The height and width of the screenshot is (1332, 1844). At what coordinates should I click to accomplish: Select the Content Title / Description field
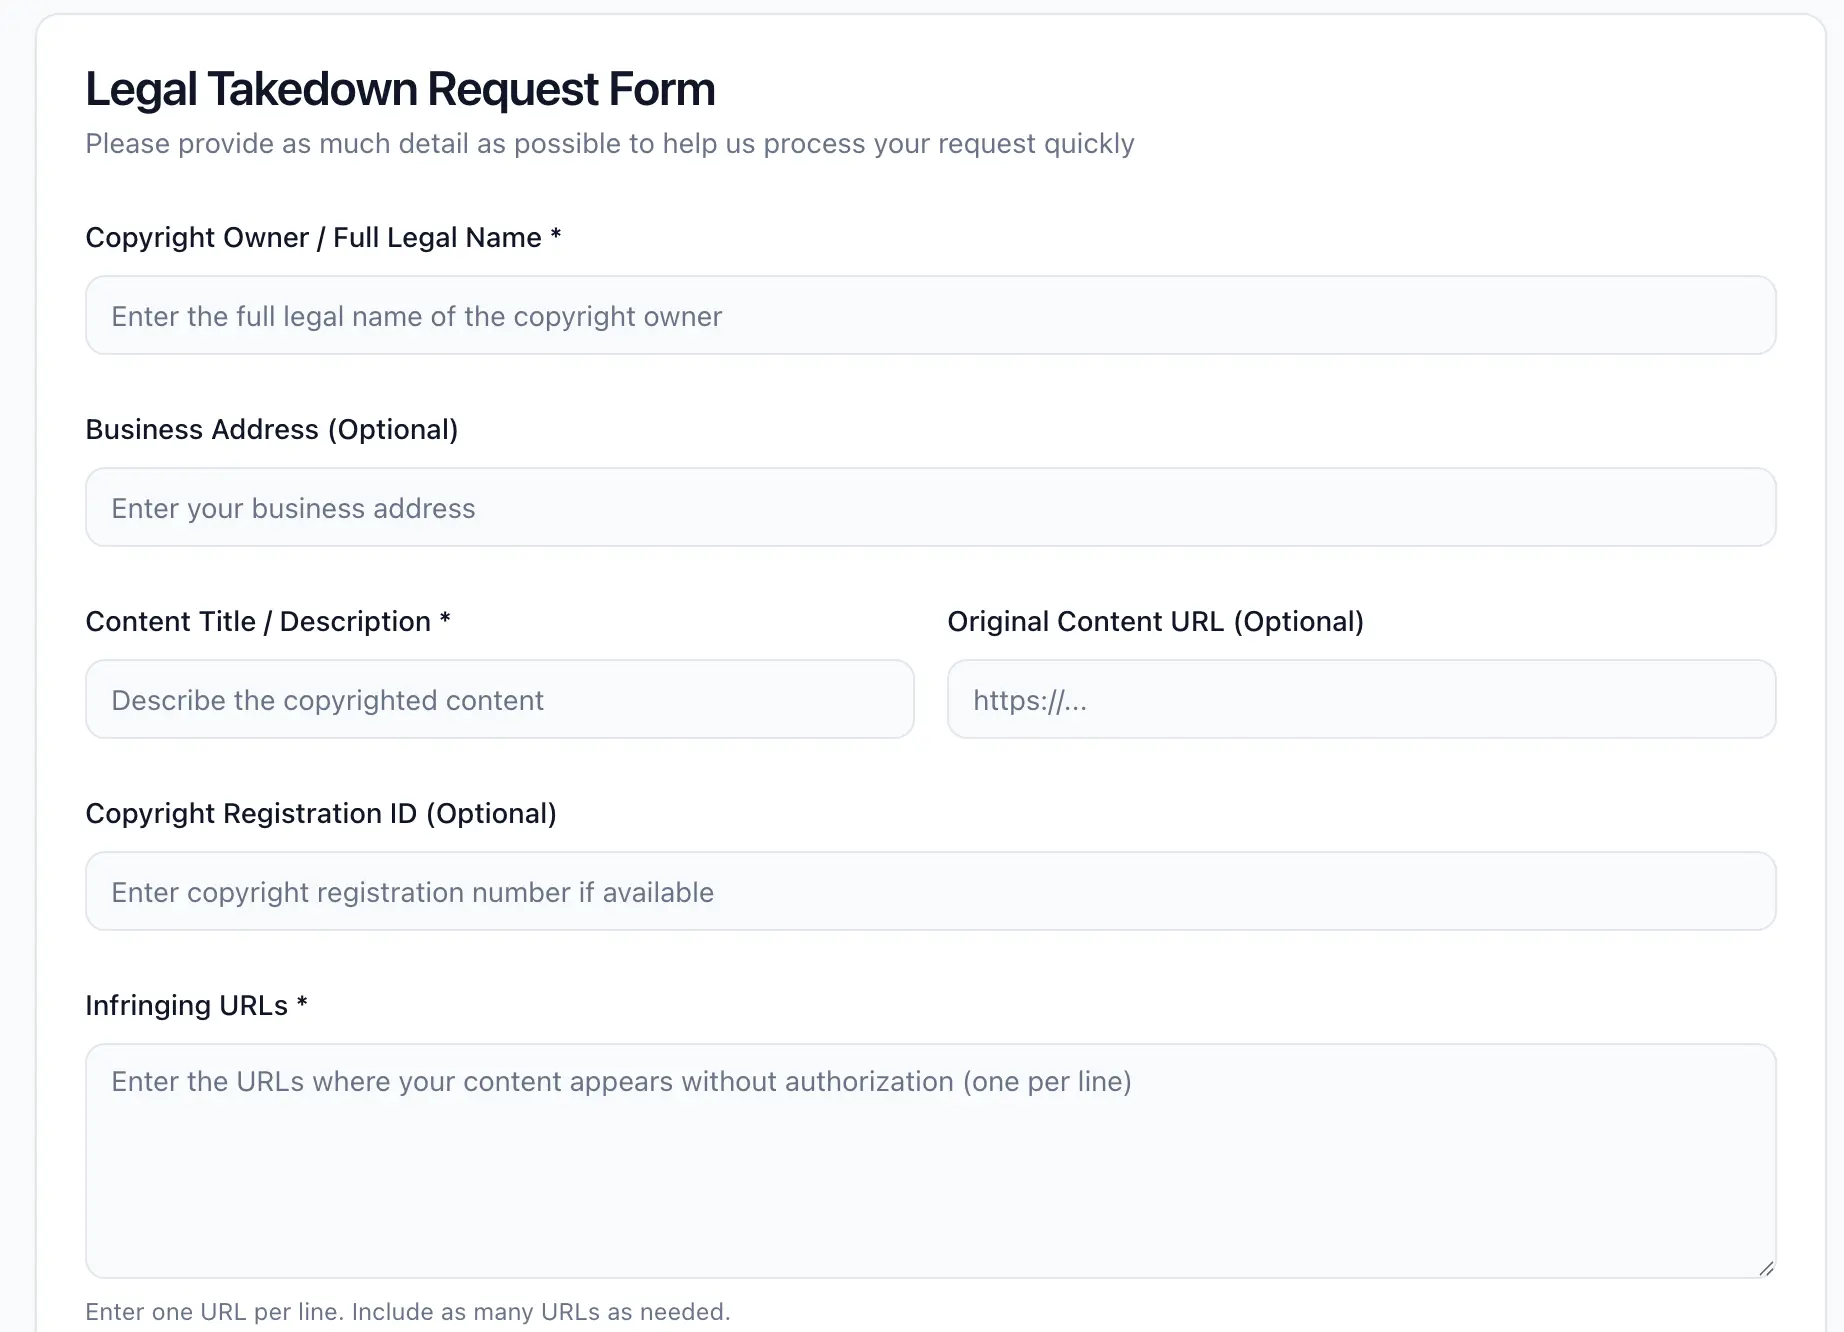pyautogui.click(x=499, y=699)
